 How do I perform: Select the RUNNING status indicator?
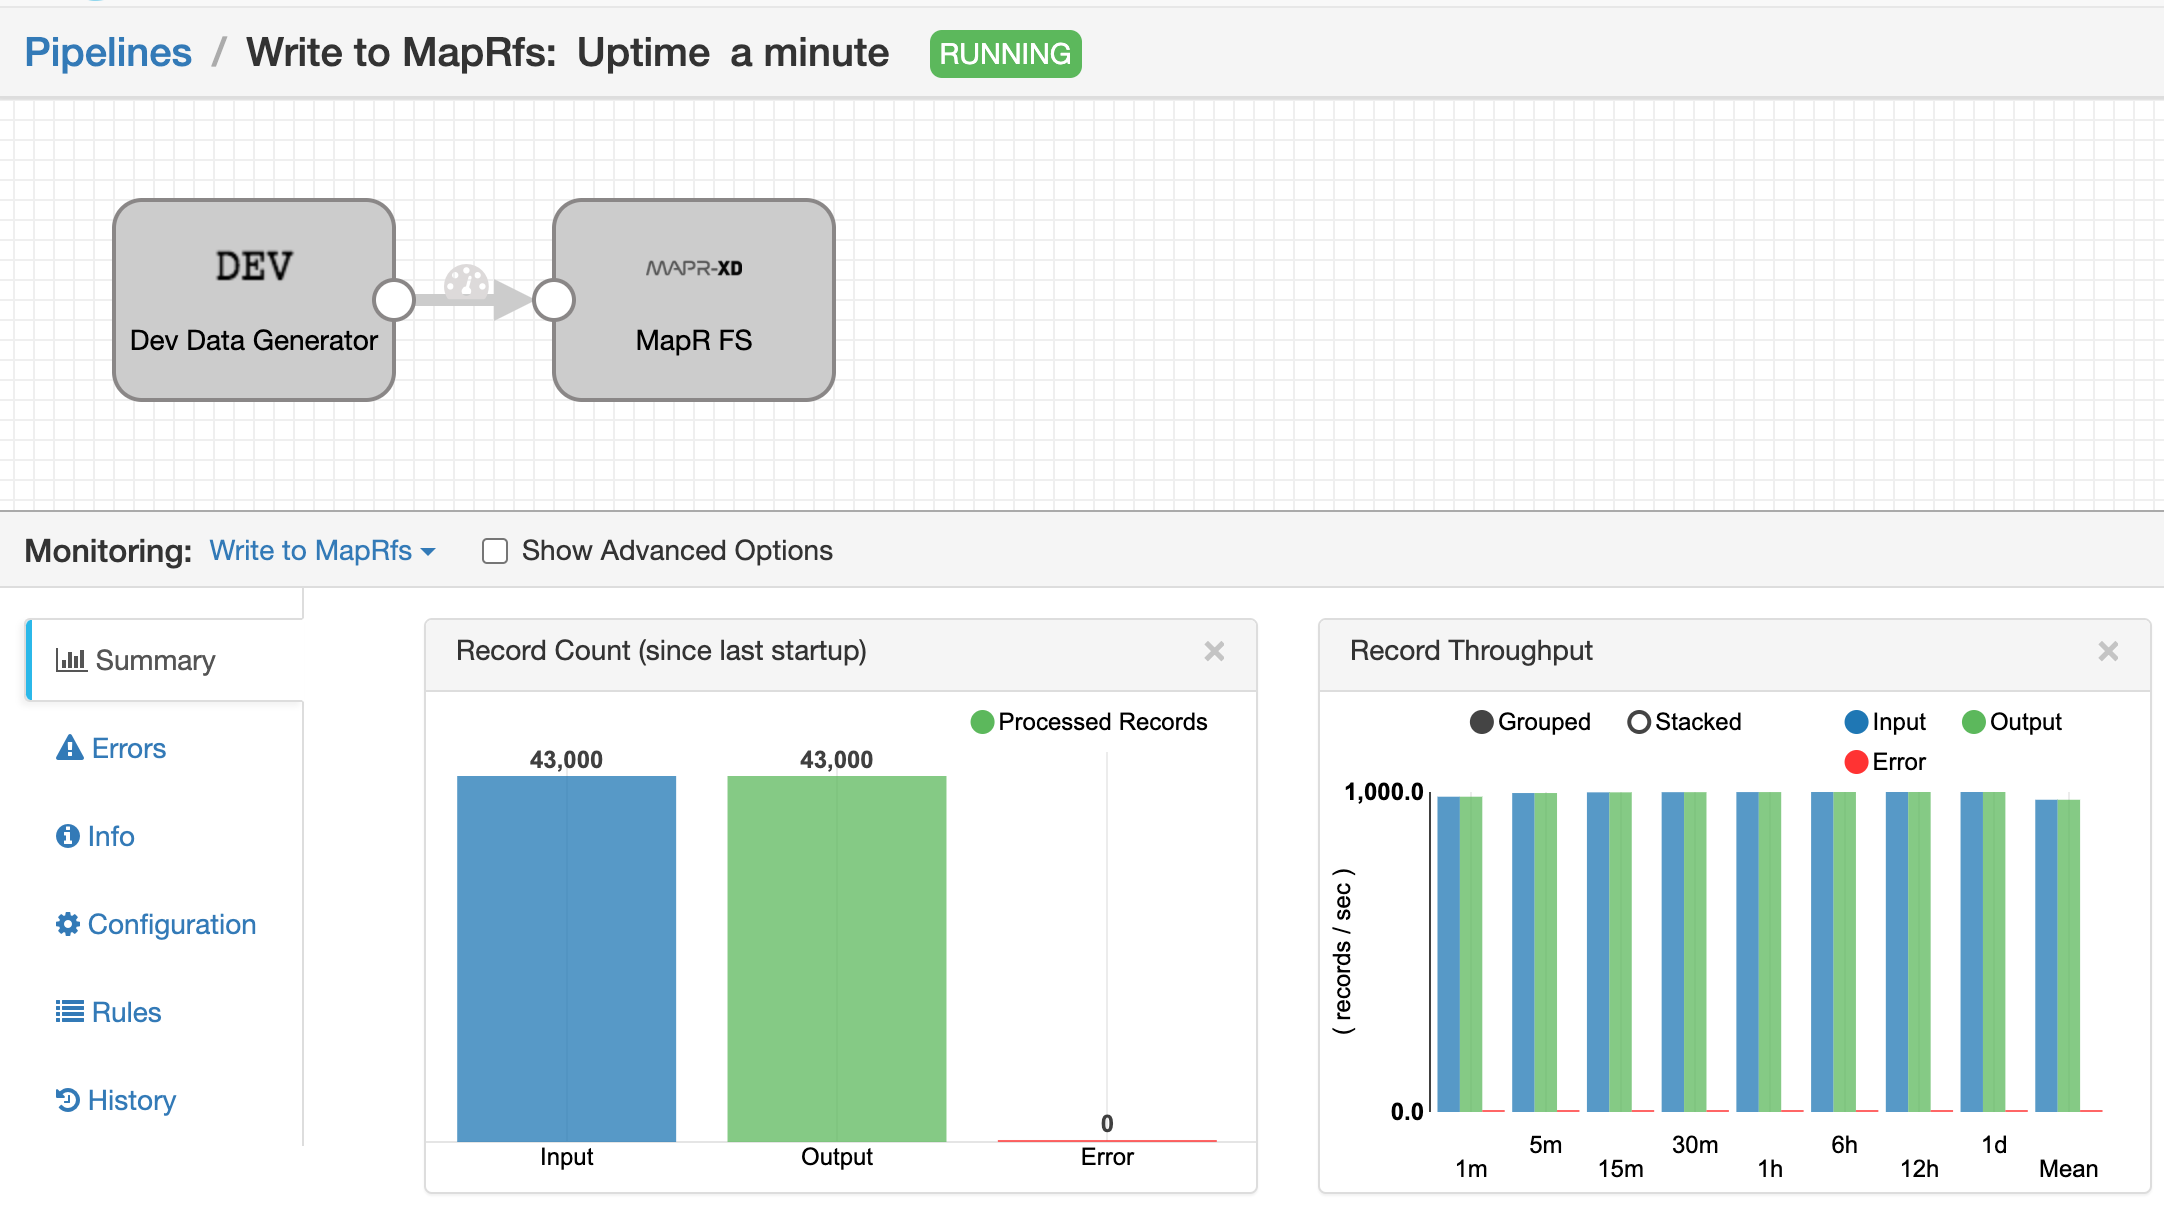1005,51
